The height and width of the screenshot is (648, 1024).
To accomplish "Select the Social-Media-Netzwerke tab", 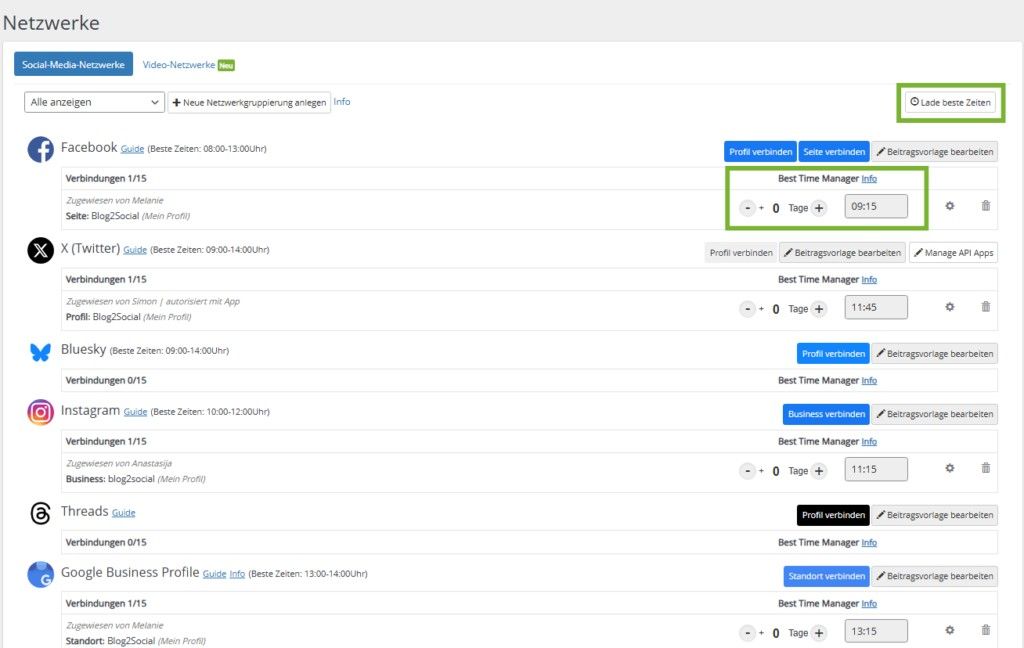I will pos(73,65).
